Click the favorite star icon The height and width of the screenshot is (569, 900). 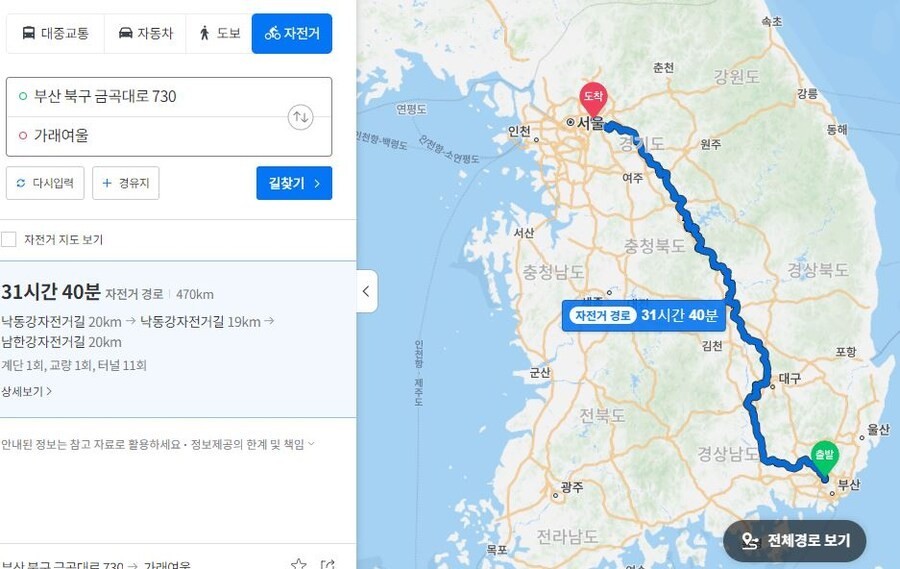(298, 564)
